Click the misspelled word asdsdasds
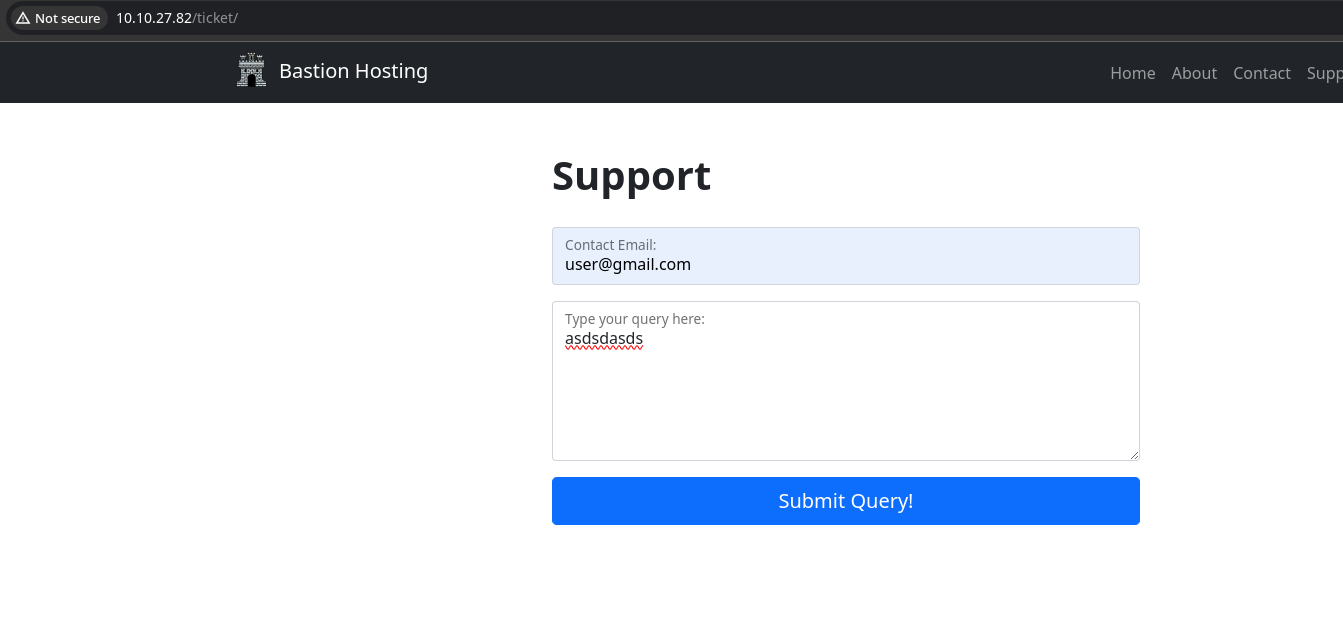The width and height of the screenshot is (1343, 618). pos(604,339)
